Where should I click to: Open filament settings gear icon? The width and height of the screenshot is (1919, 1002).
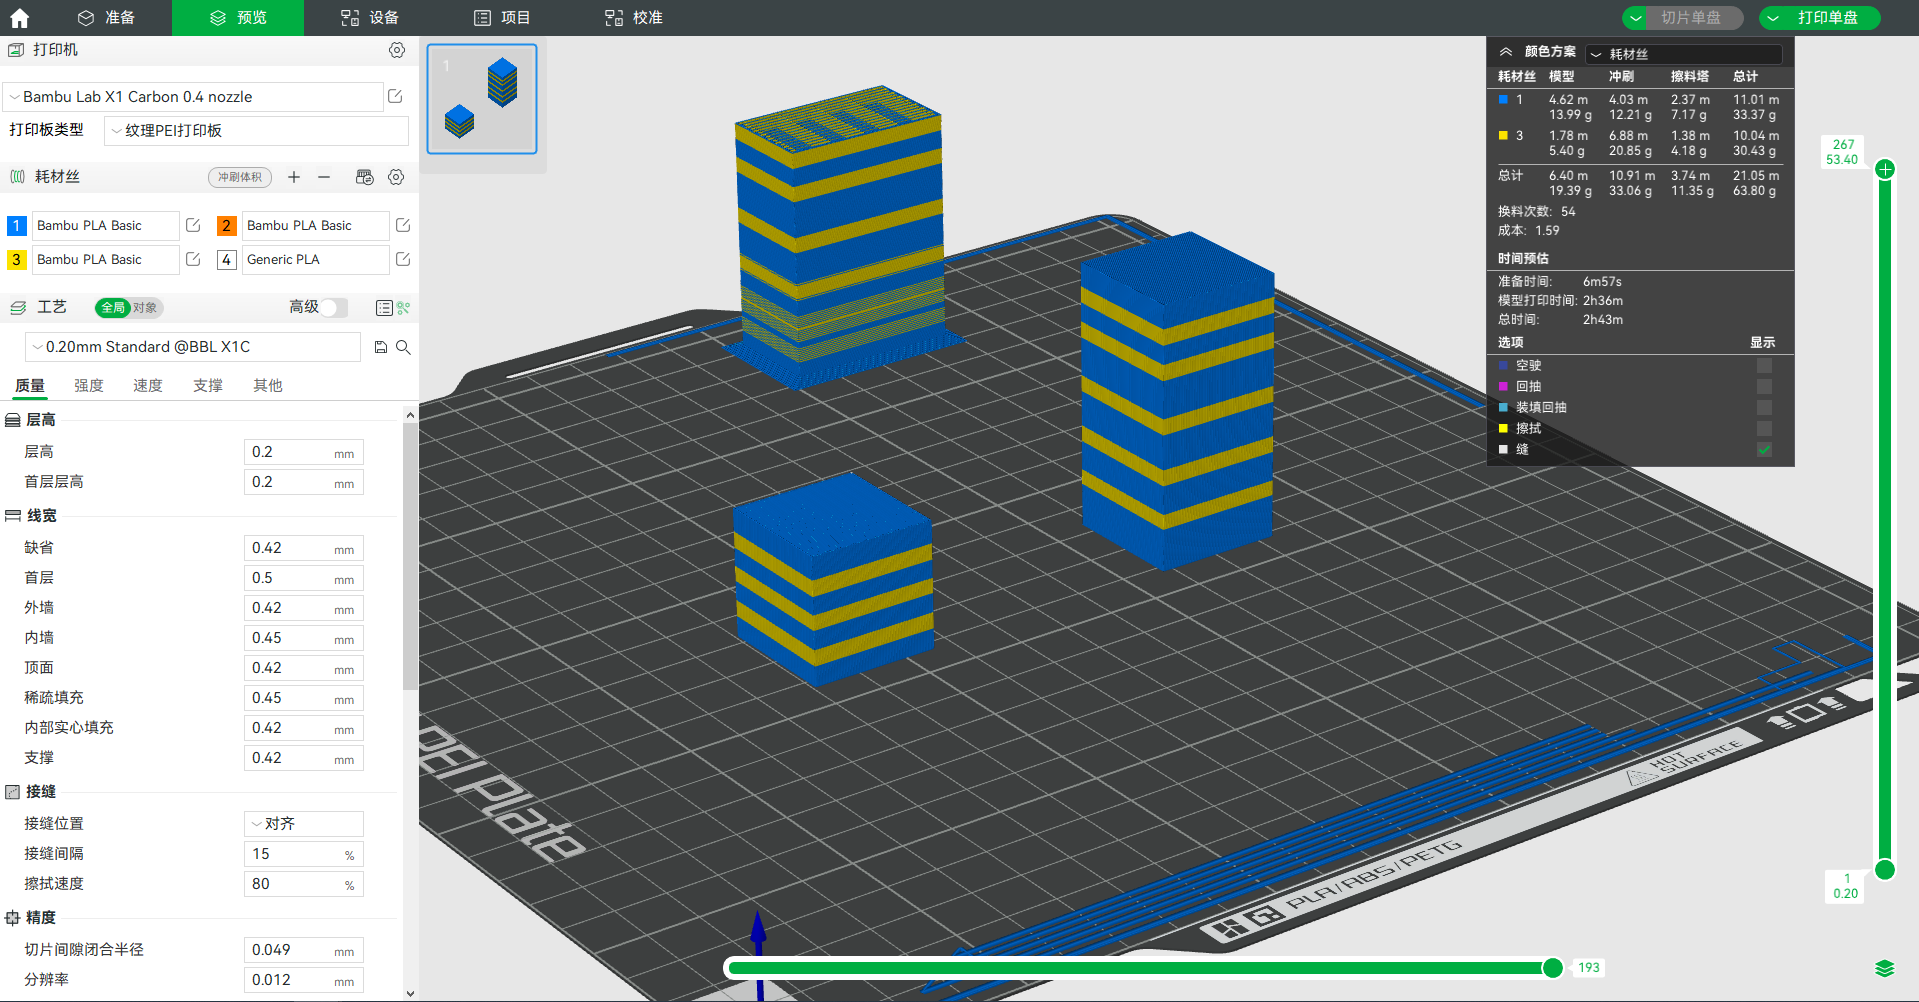[x=396, y=177]
